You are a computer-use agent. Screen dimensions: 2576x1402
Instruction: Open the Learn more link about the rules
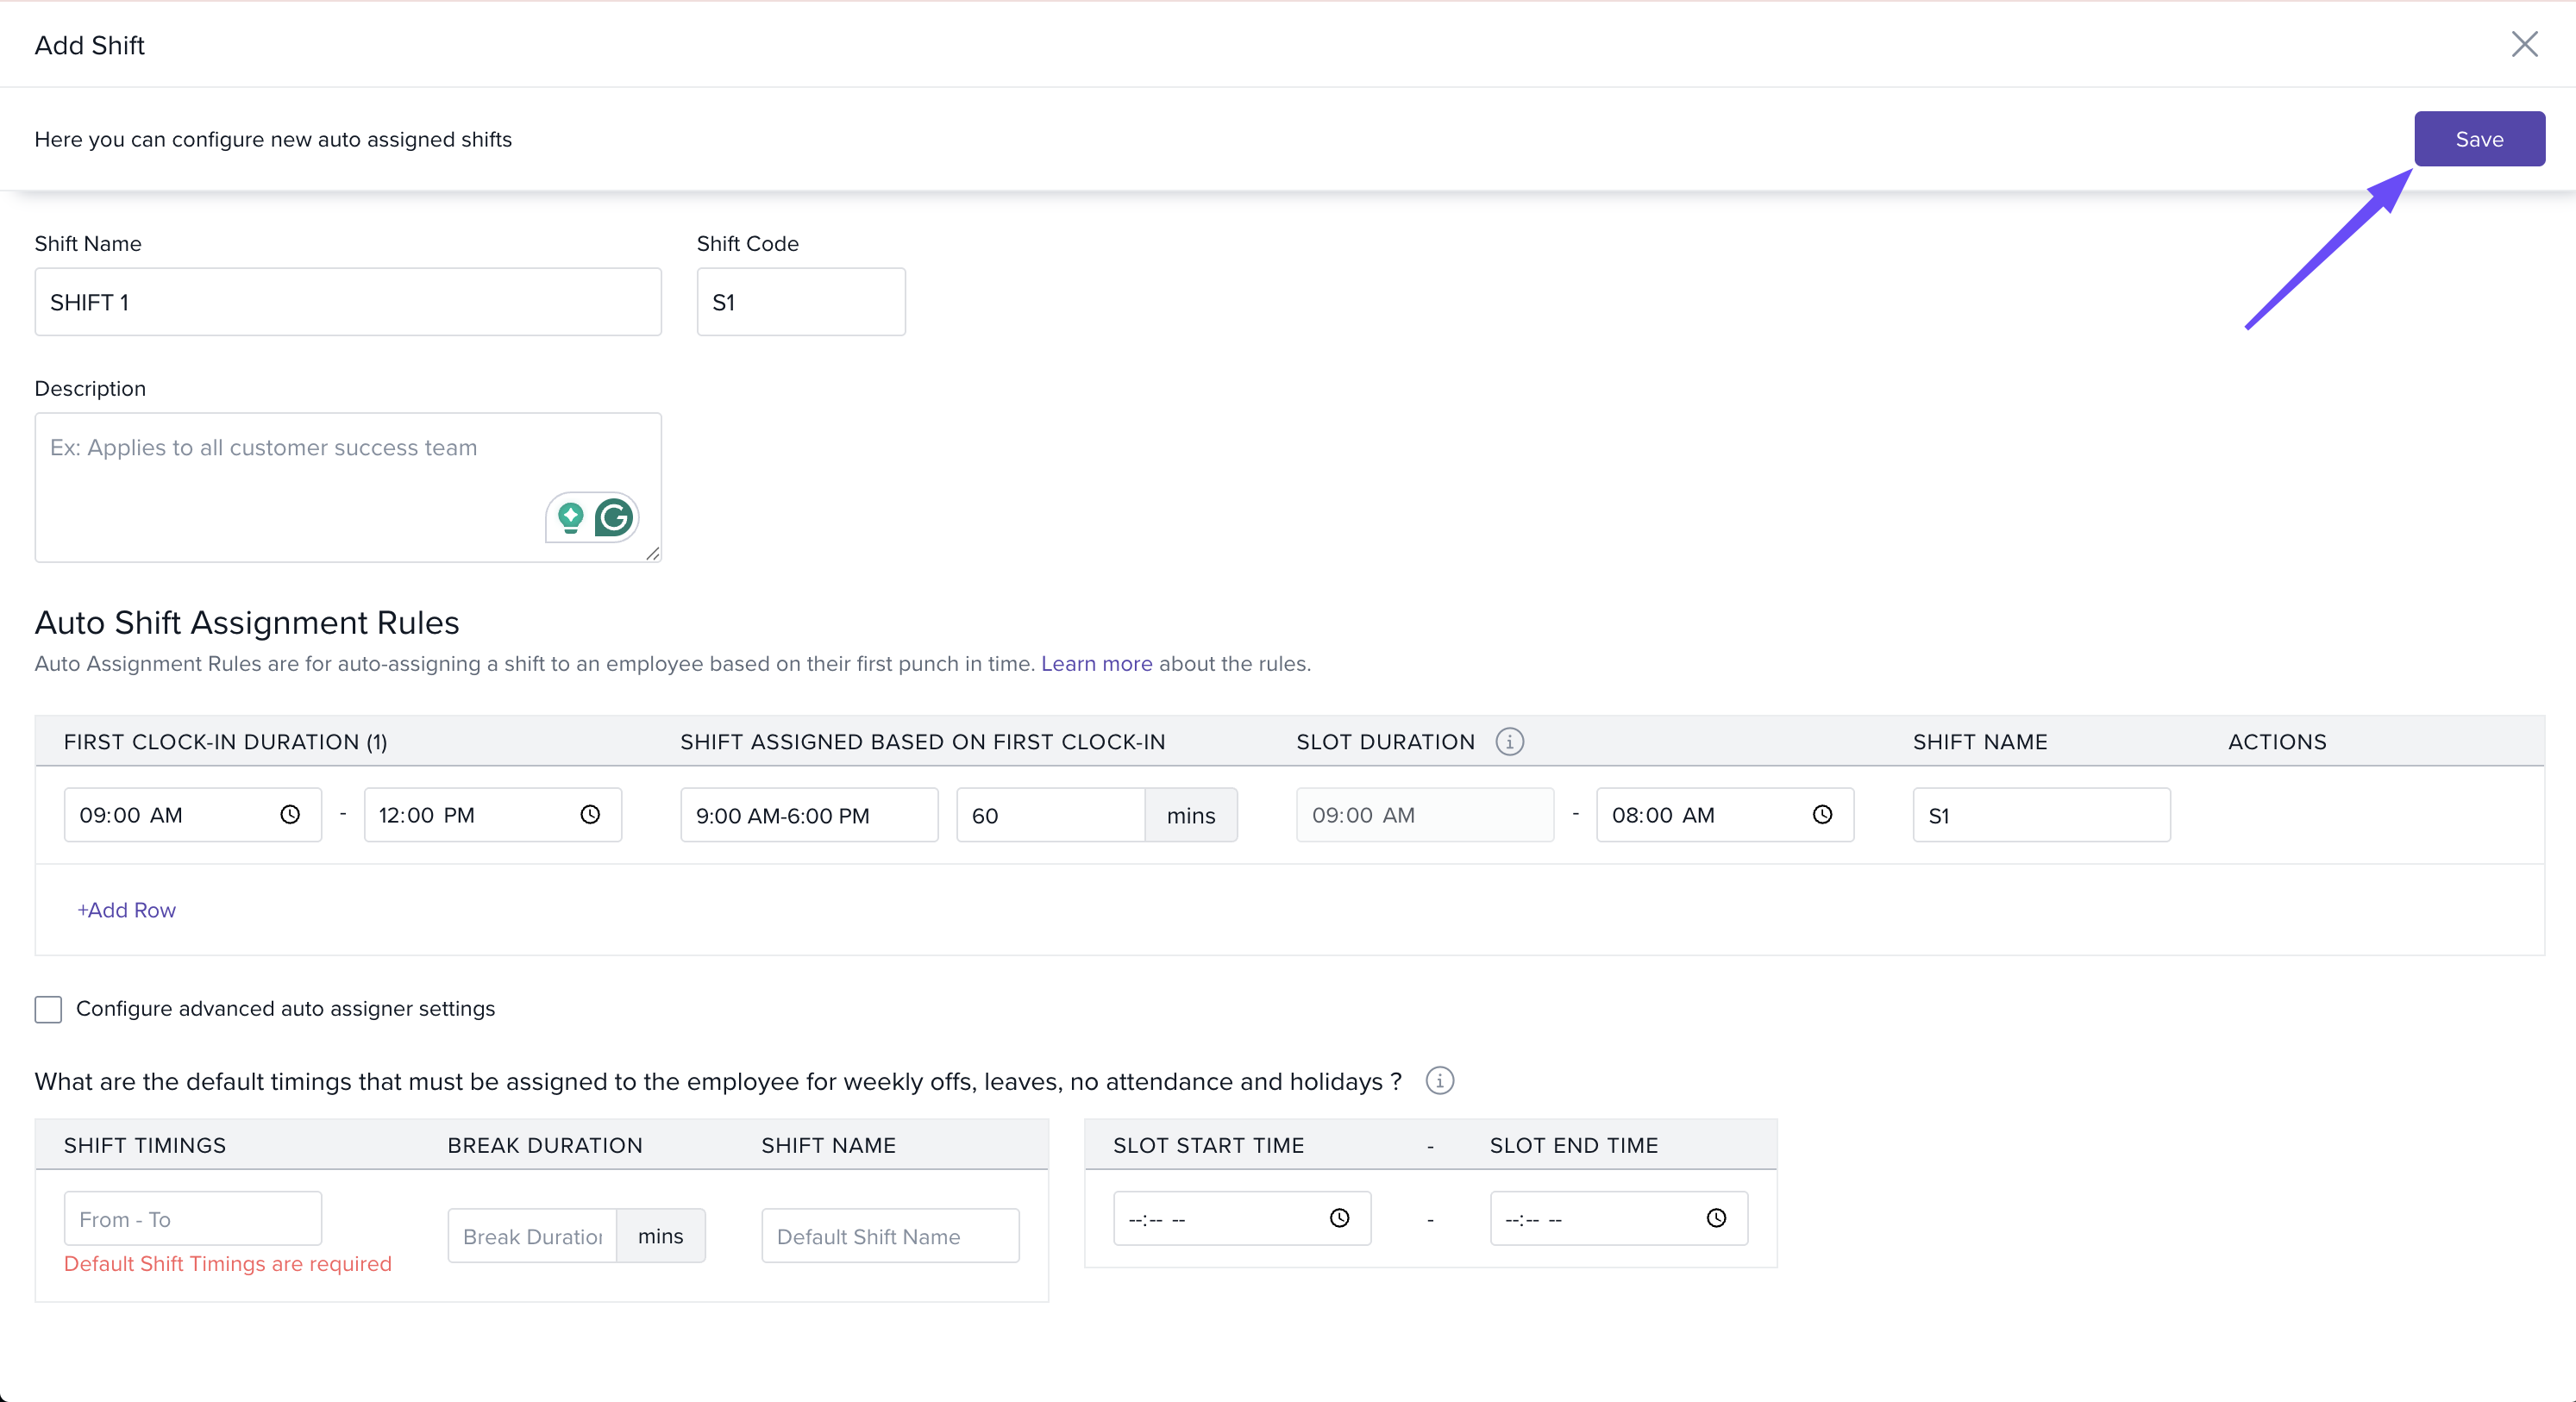point(1096,664)
